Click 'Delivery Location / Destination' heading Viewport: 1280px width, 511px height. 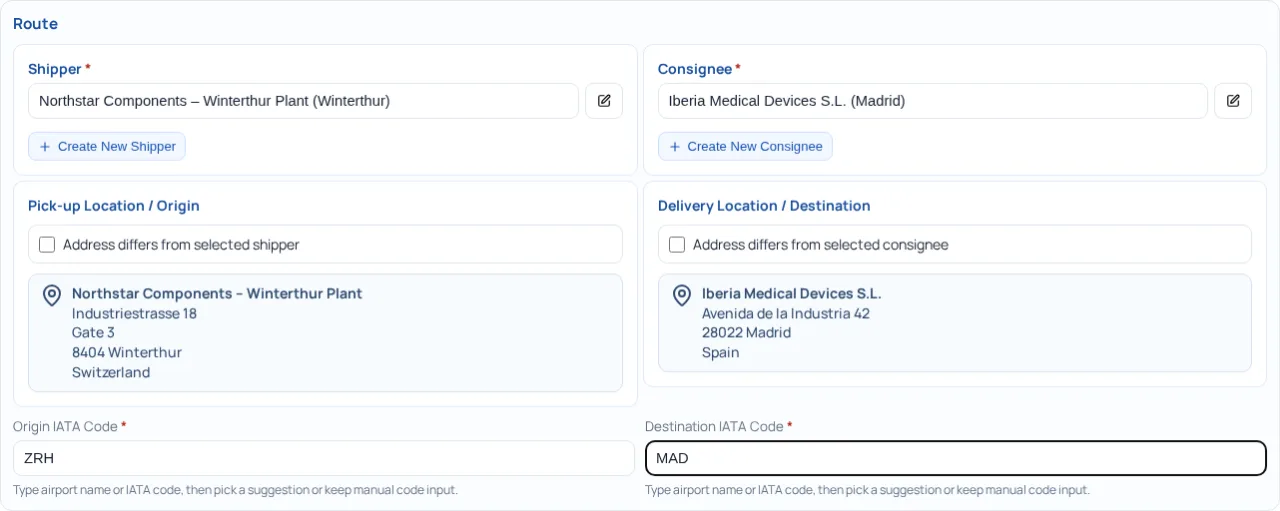[764, 206]
